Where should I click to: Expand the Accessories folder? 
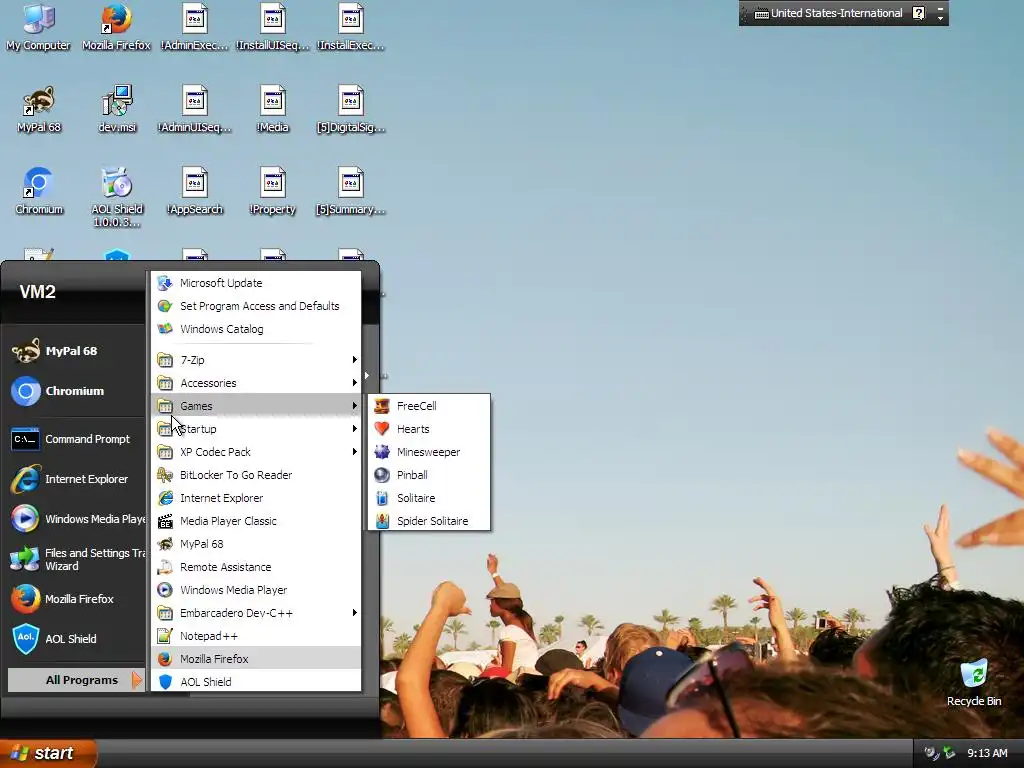(256, 383)
